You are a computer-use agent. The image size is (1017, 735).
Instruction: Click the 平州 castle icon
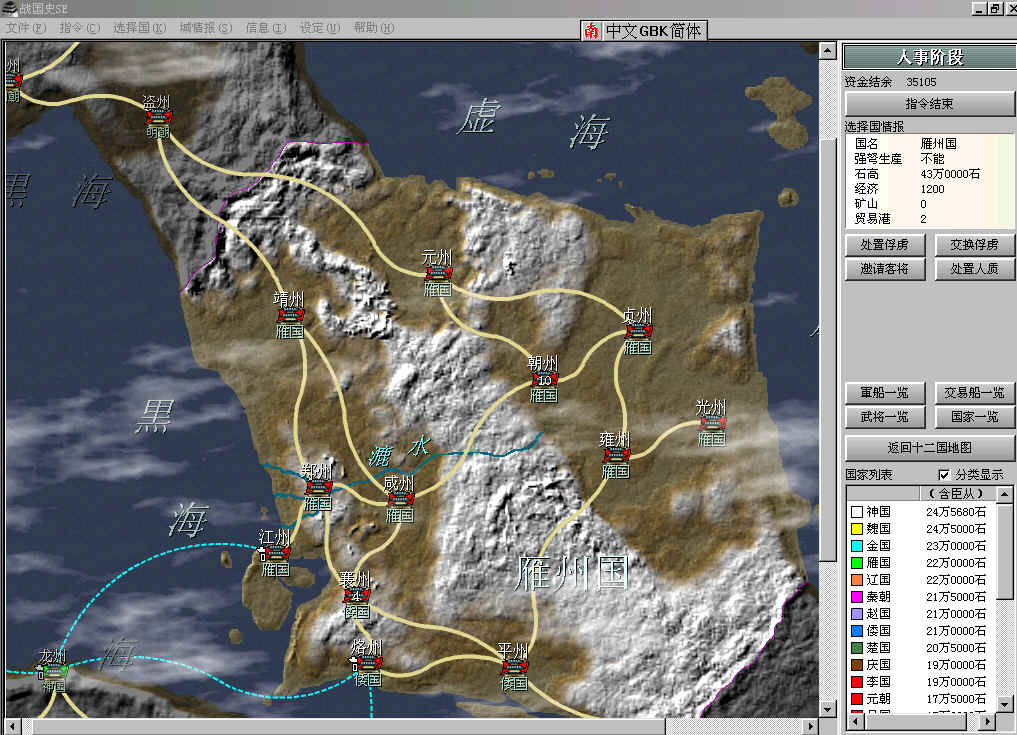(514, 667)
